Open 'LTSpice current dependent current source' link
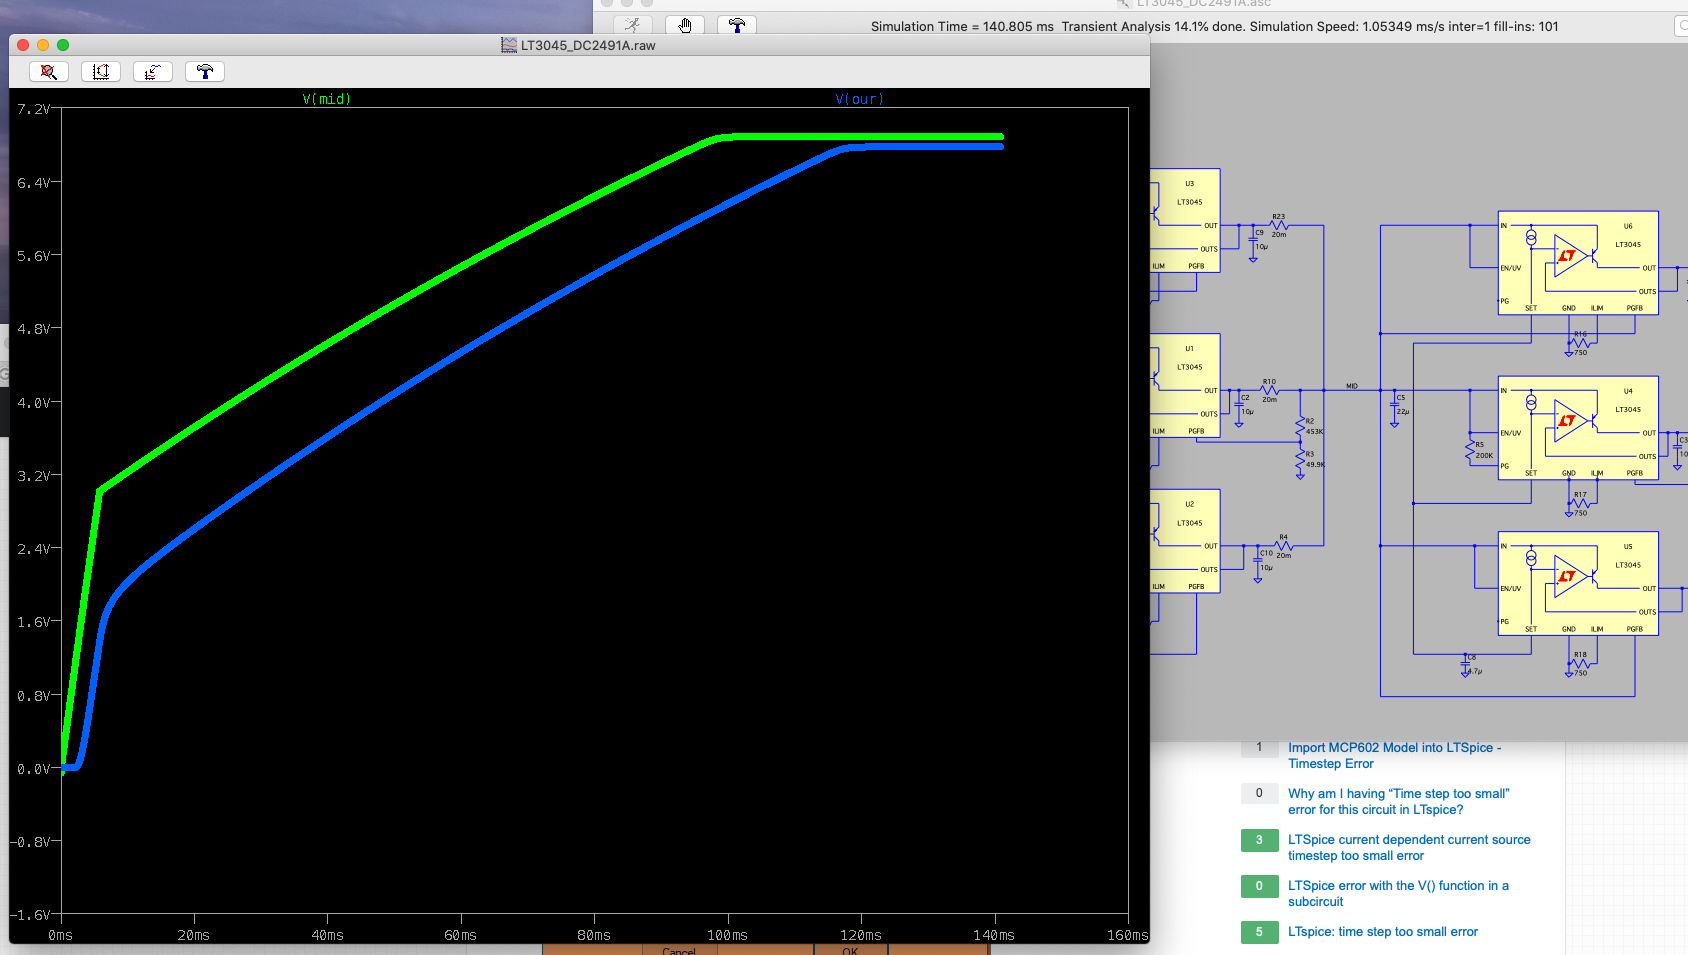Image resolution: width=1688 pixels, height=955 pixels. pyautogui.click(x=1409, y=847)
